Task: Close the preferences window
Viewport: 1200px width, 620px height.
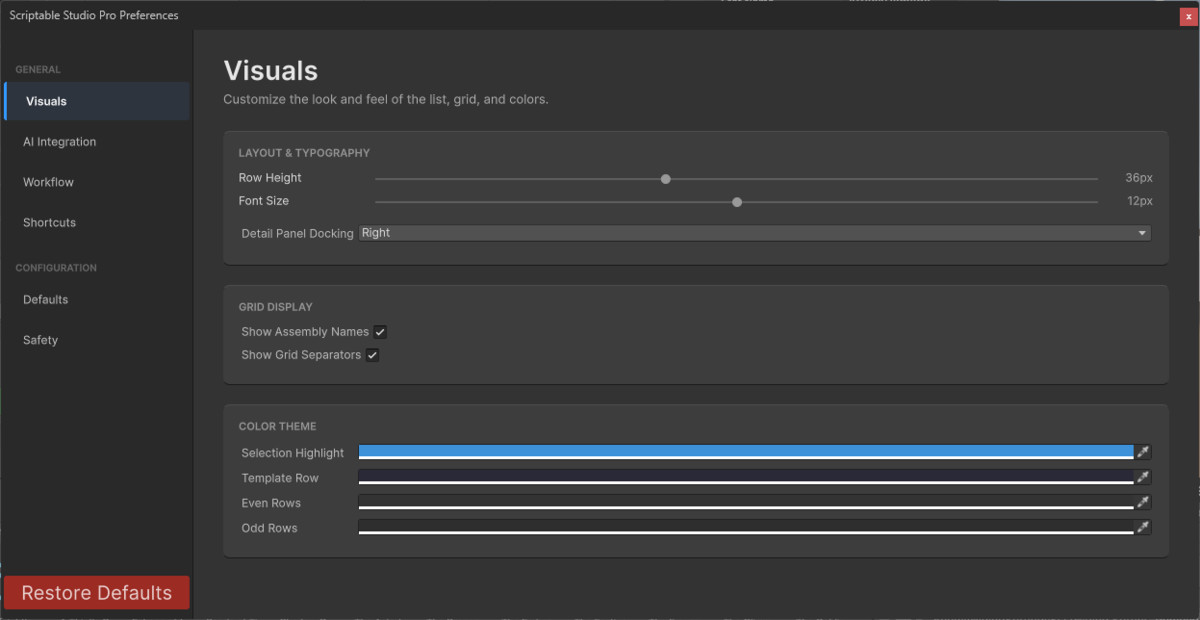Action: coord(1189,16)
